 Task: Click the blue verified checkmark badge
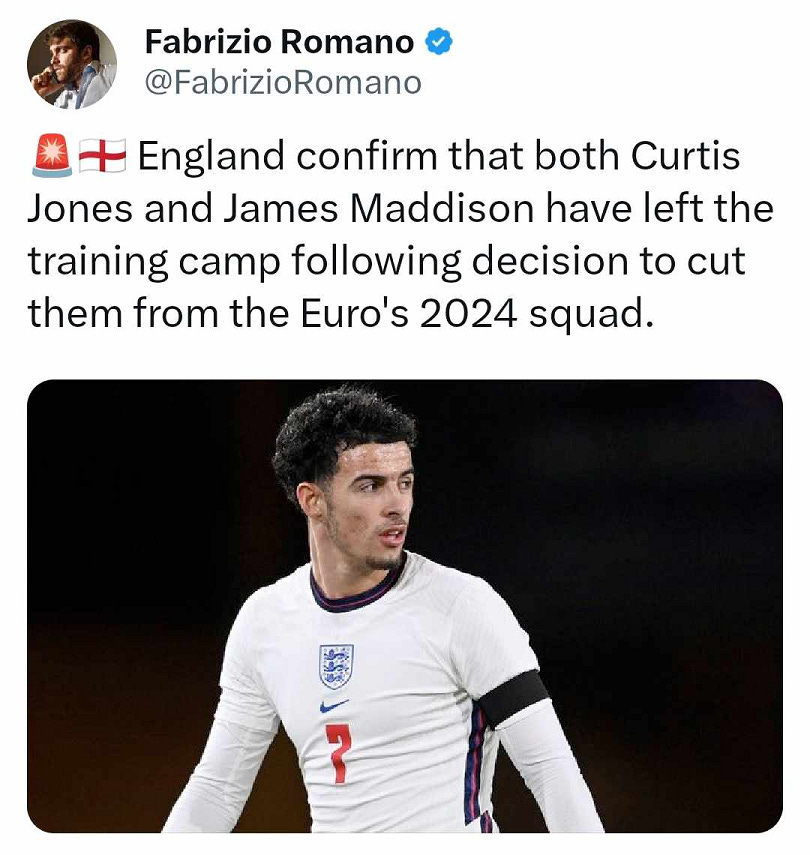coord(439,42)
